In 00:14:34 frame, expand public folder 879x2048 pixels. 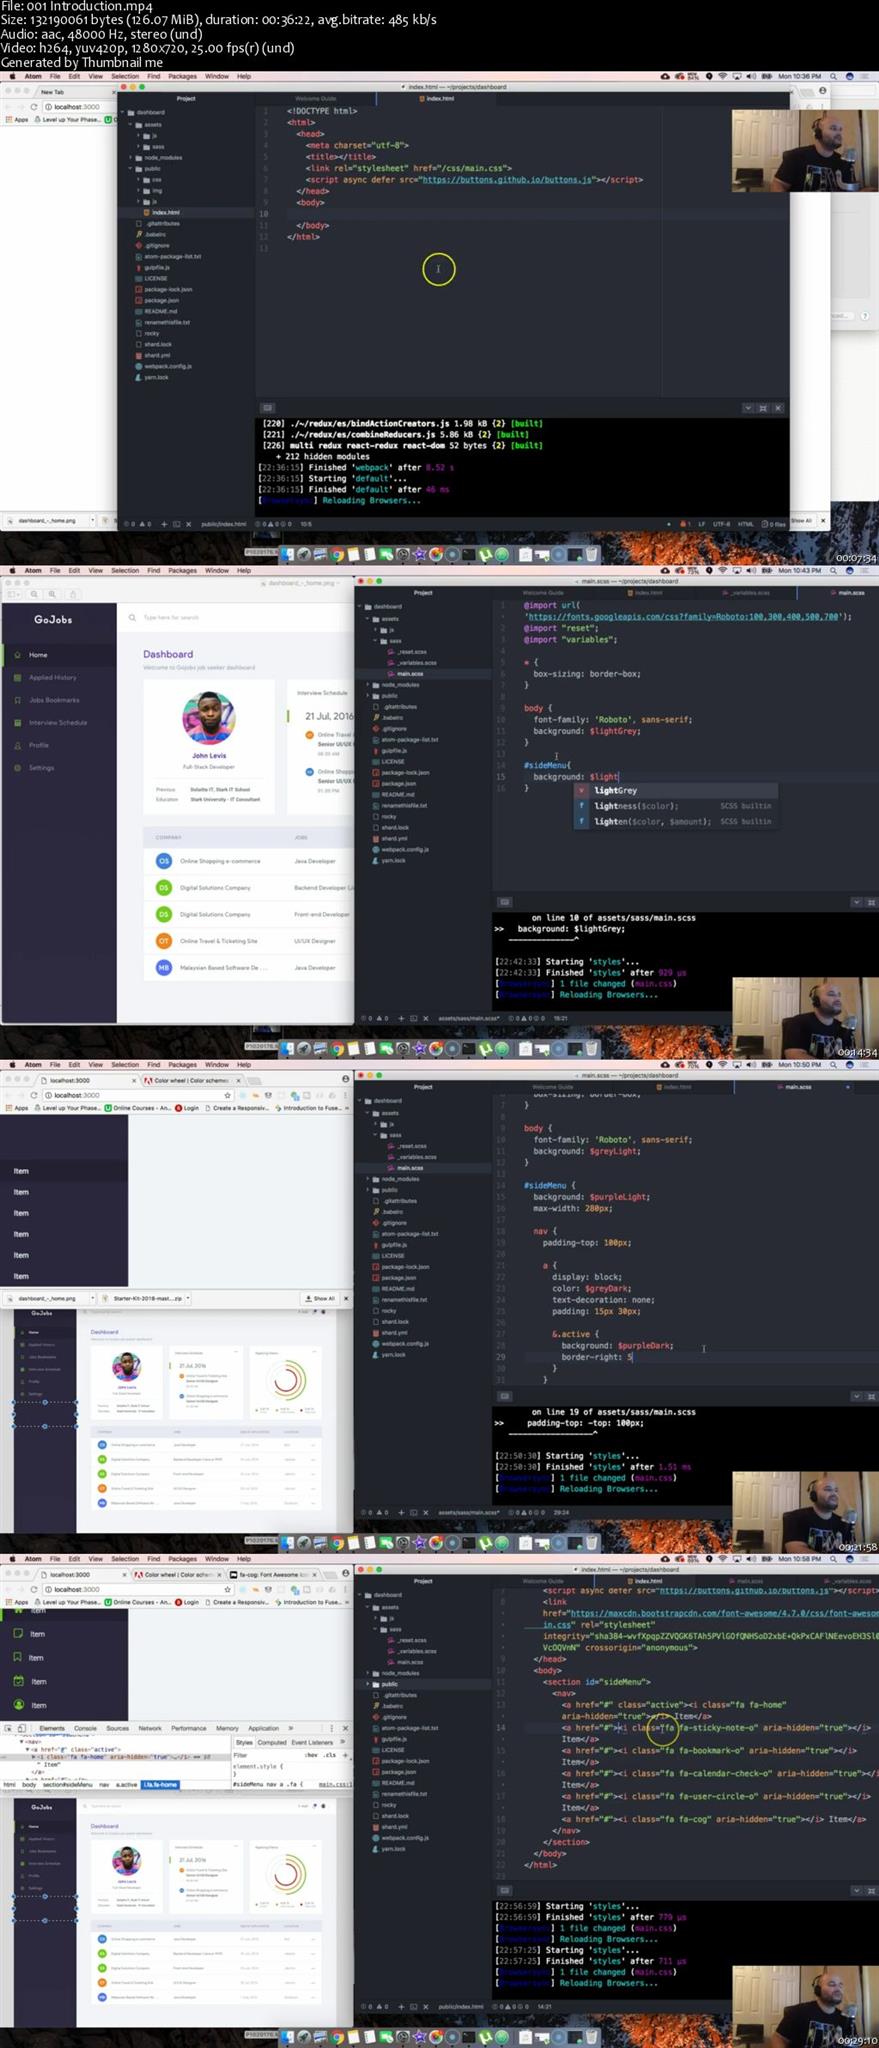[367, 696]
